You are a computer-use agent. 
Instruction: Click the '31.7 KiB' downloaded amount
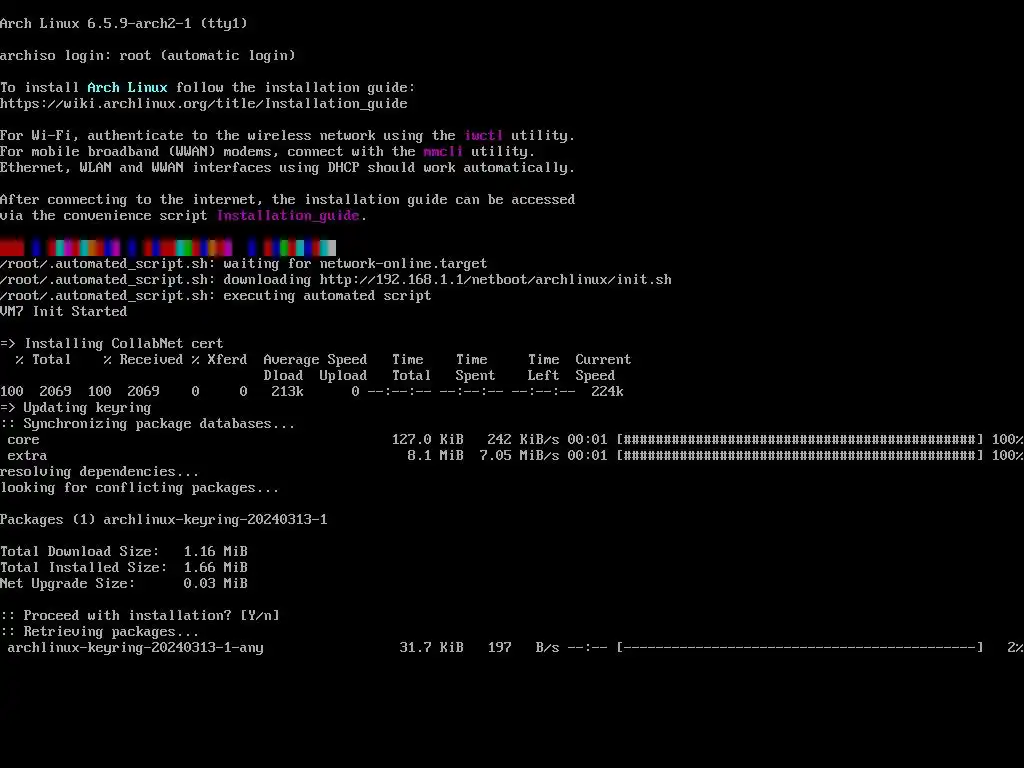click(432, 647)
